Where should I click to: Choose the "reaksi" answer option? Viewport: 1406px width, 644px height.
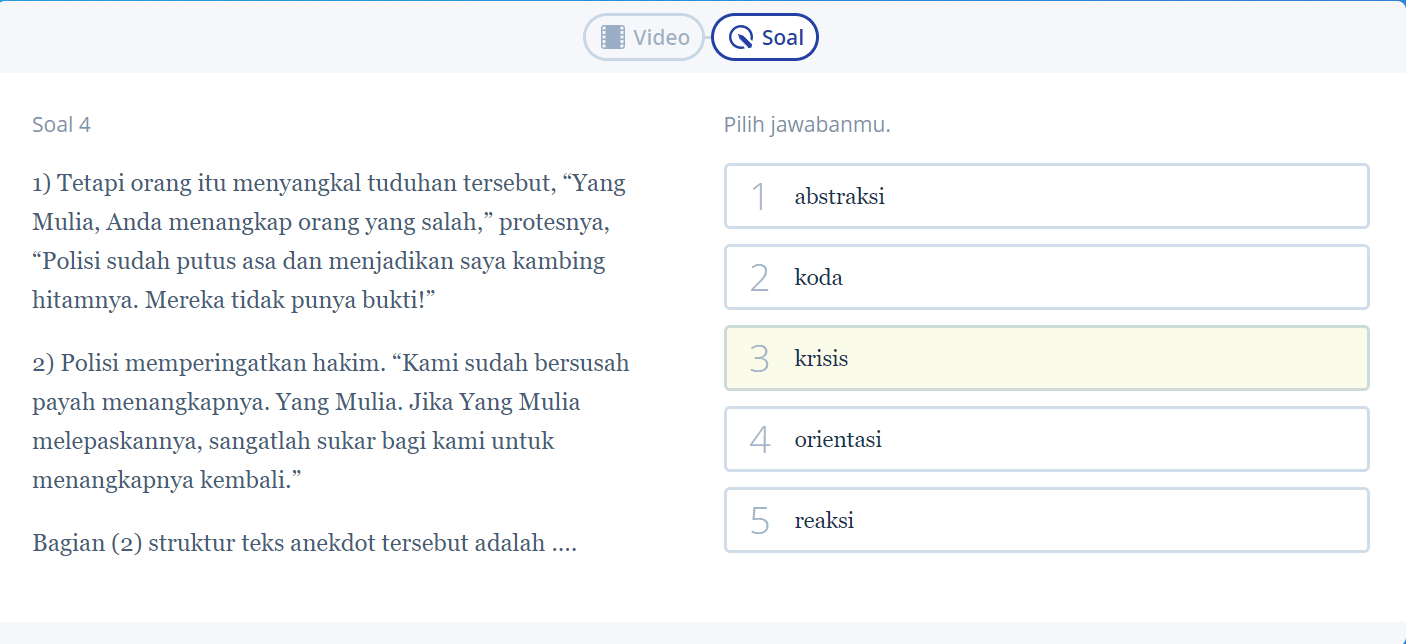pos(1046,521)
